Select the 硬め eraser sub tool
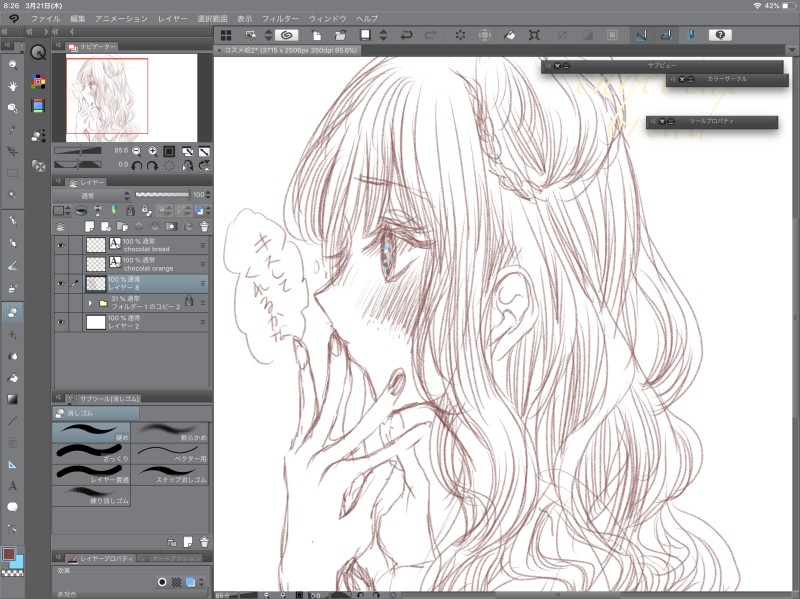 pos(91,432)
